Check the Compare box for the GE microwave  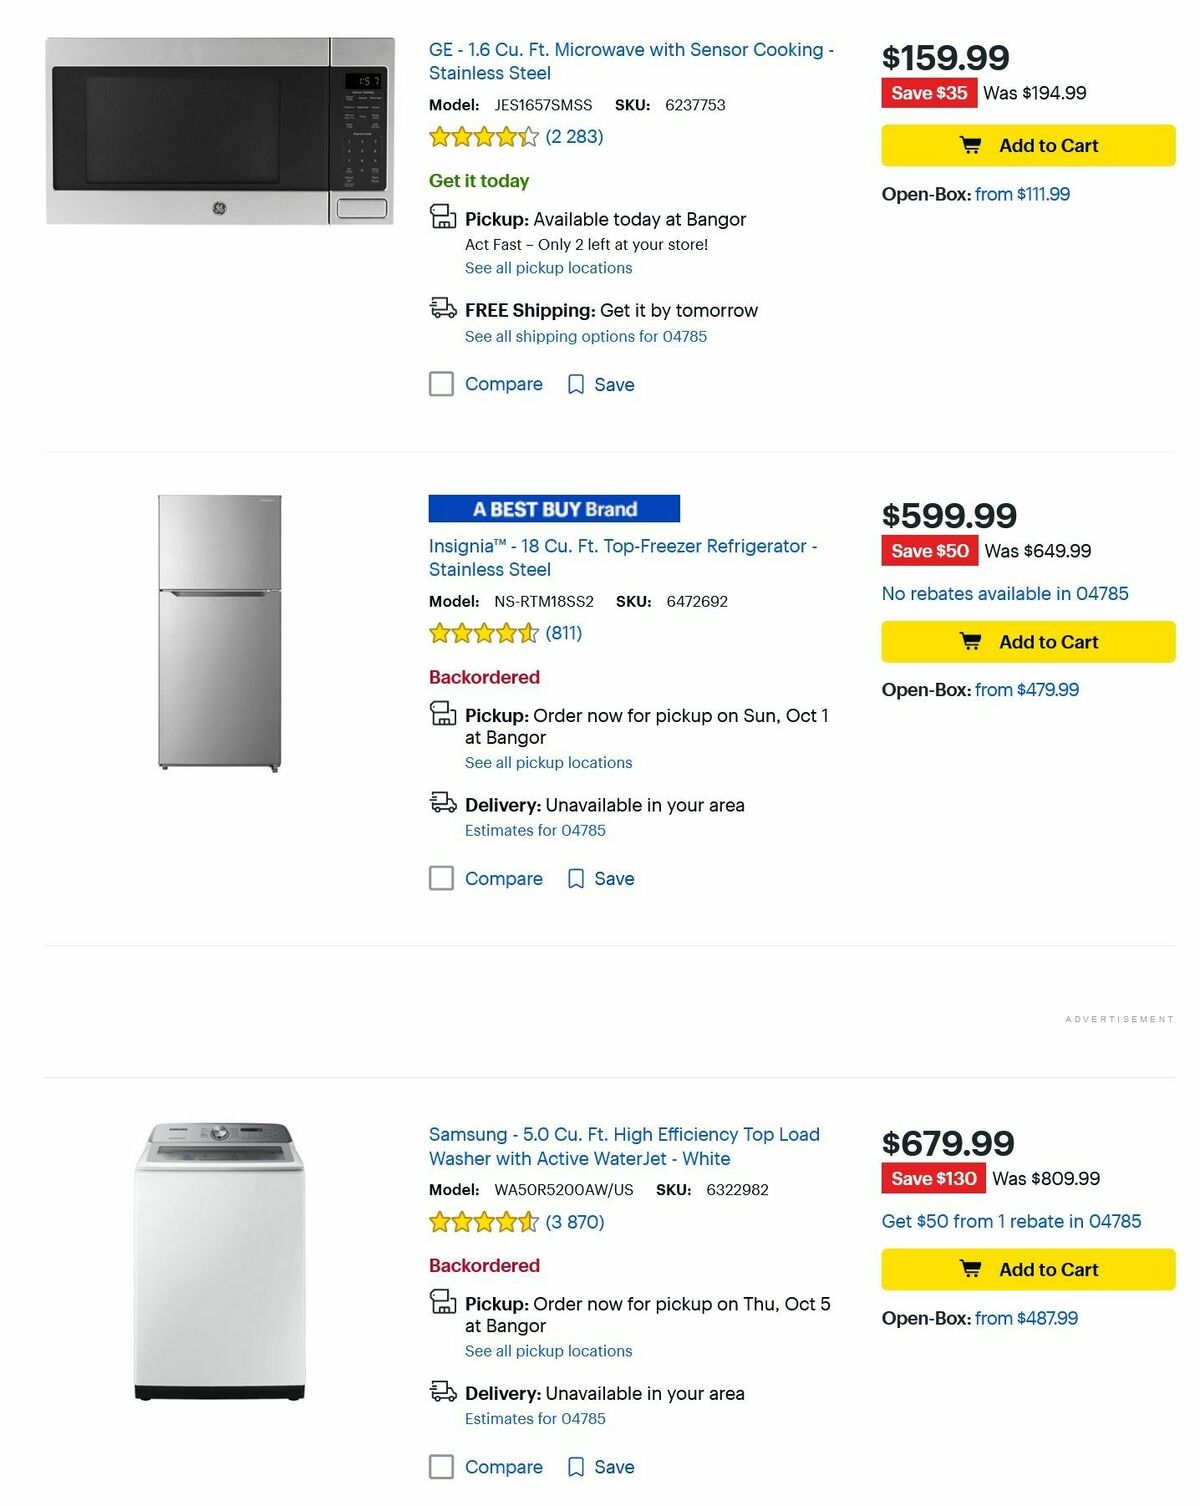point(441,384)
